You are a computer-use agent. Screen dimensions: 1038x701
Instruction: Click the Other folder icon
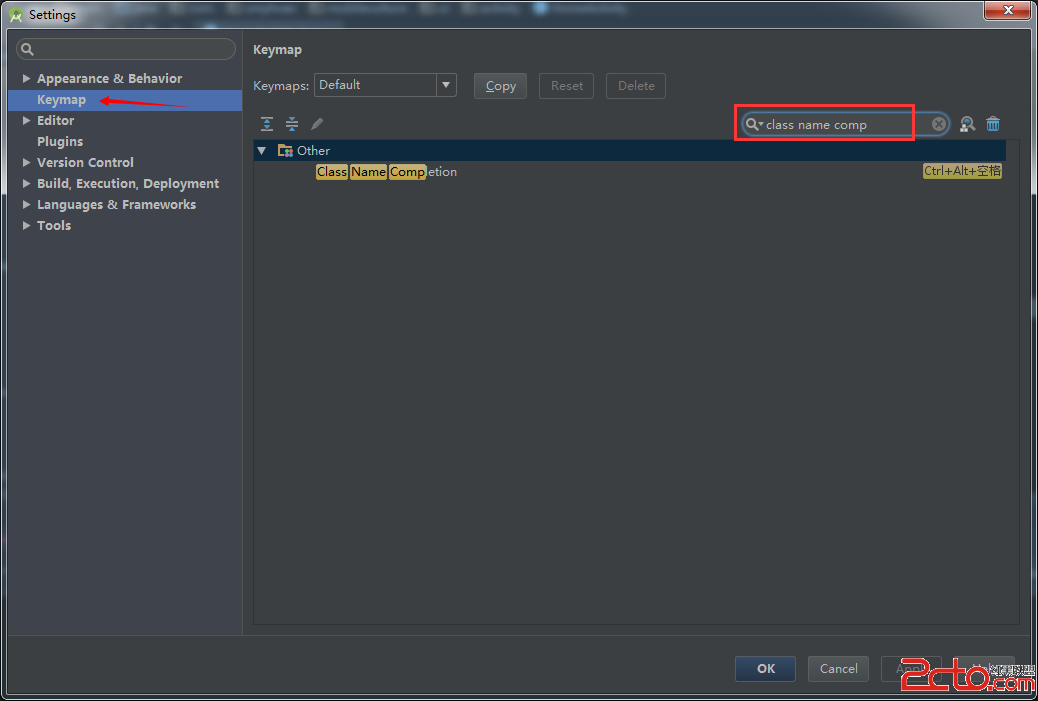285,151
